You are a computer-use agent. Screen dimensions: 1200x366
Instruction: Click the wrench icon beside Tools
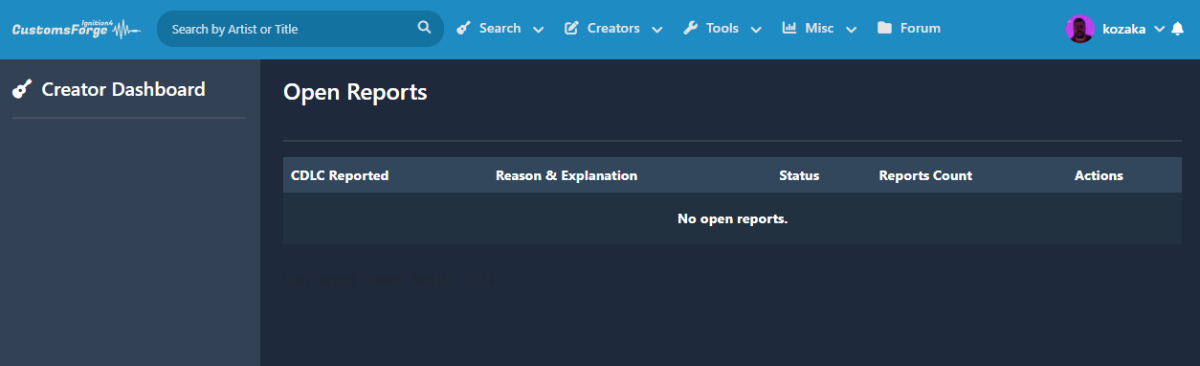click(x=690, y=28)
